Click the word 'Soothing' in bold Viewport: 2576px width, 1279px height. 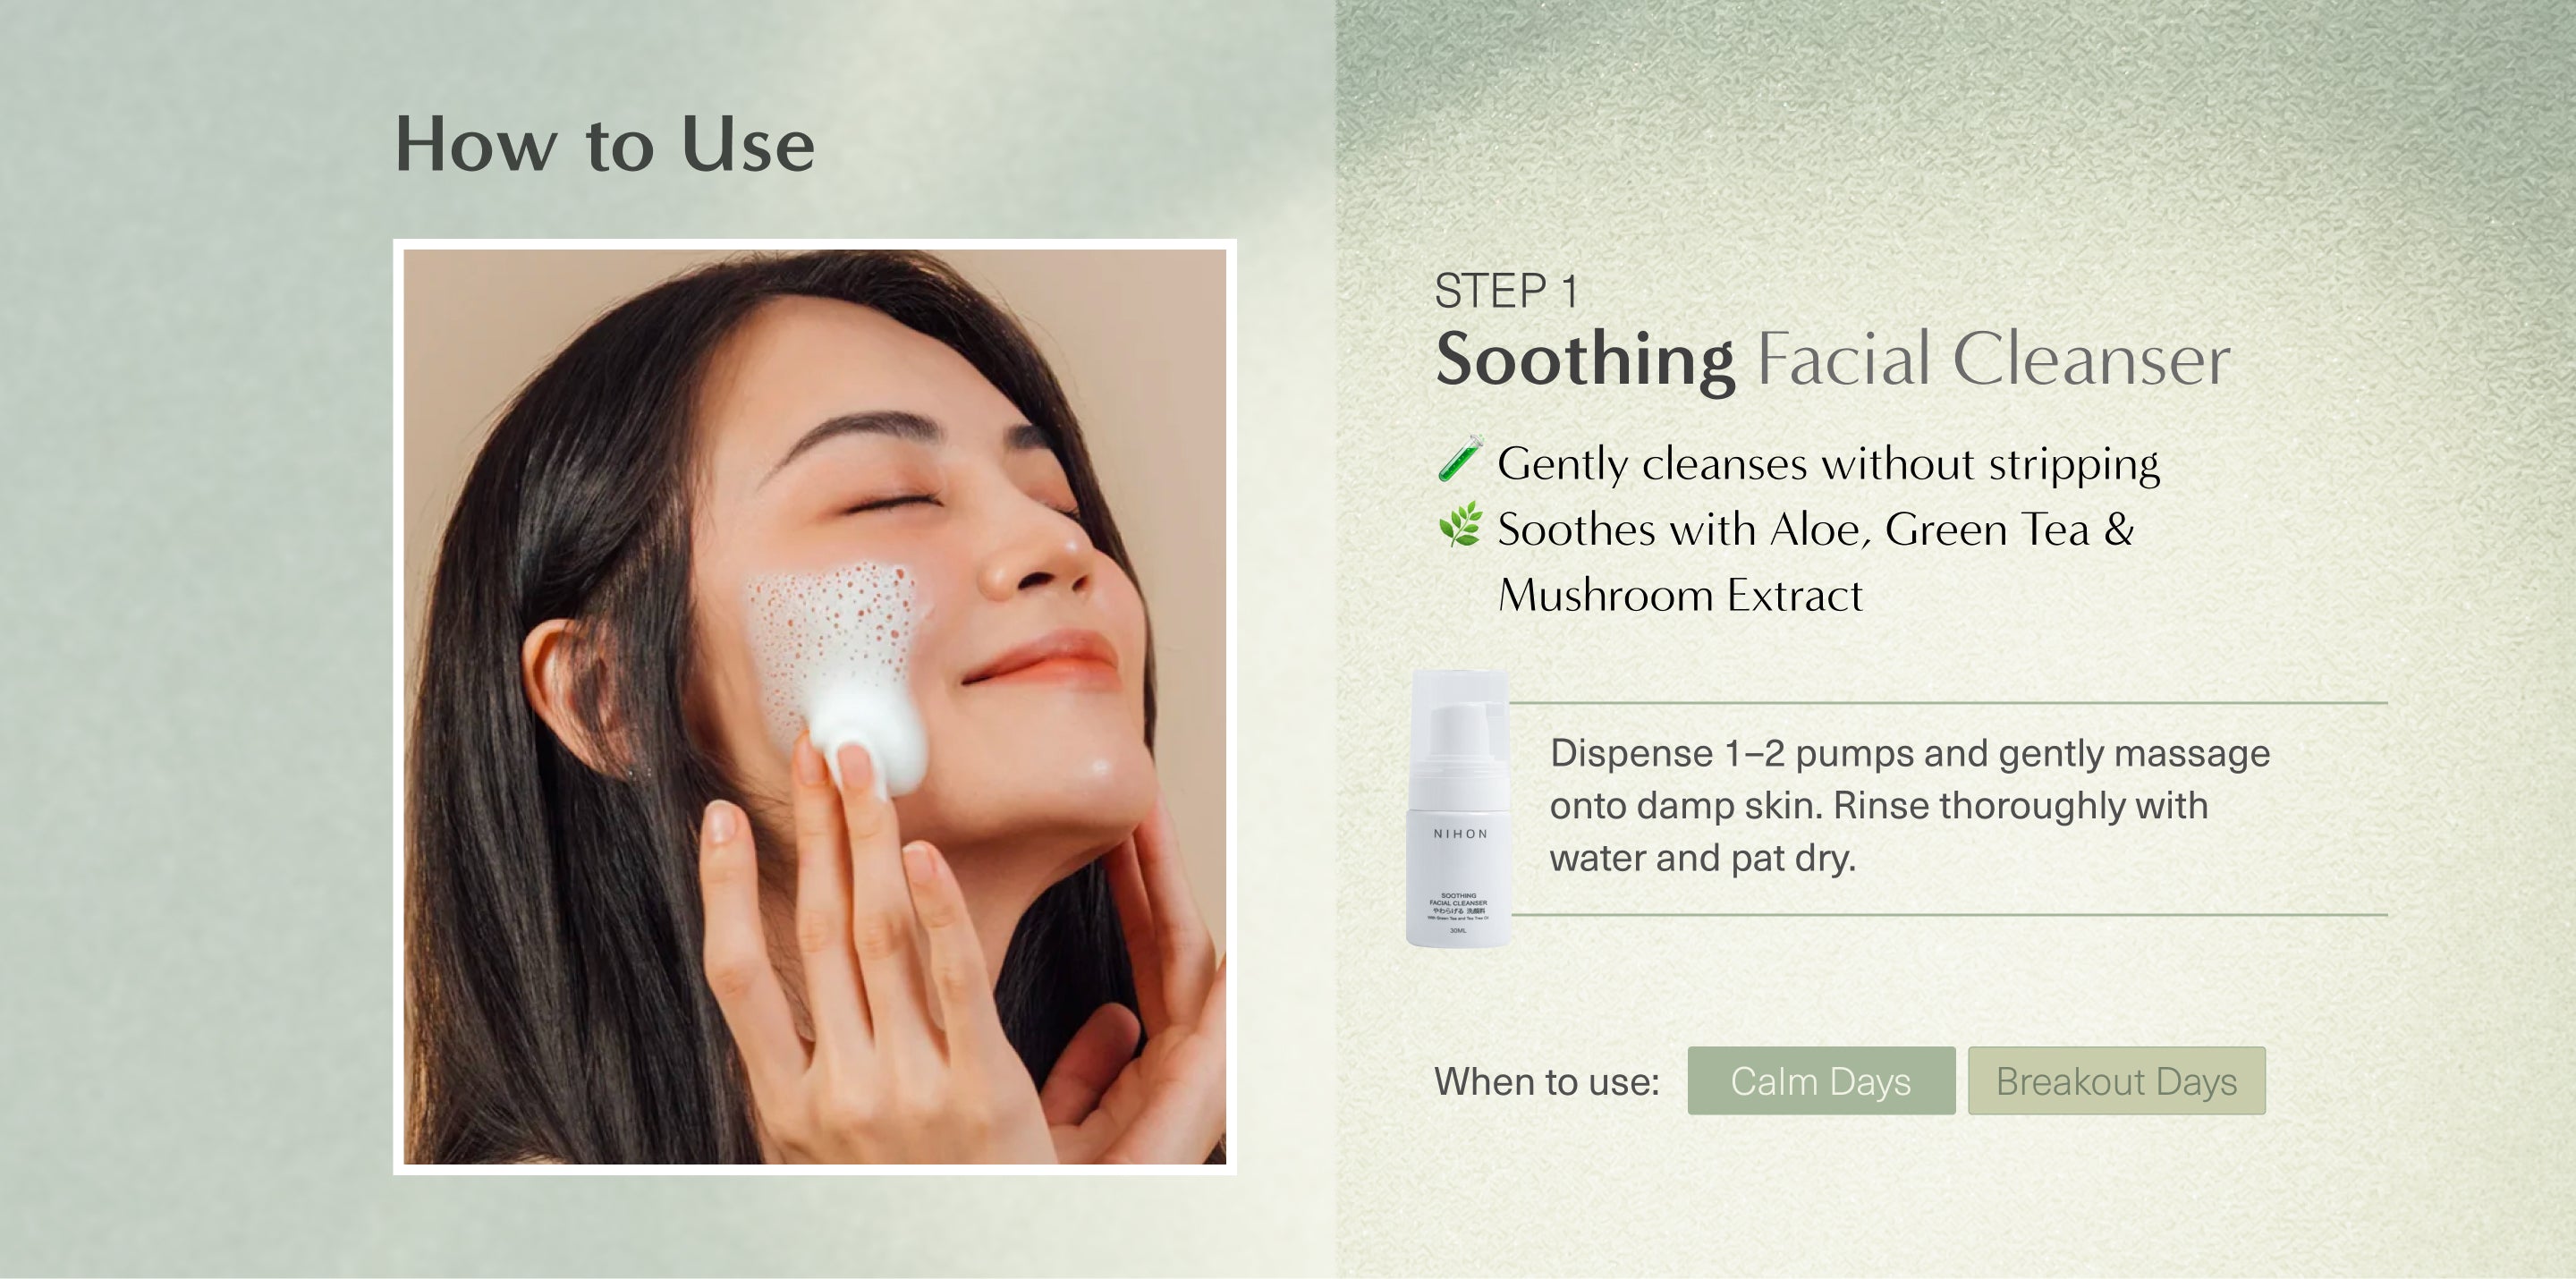point(1585,360)
